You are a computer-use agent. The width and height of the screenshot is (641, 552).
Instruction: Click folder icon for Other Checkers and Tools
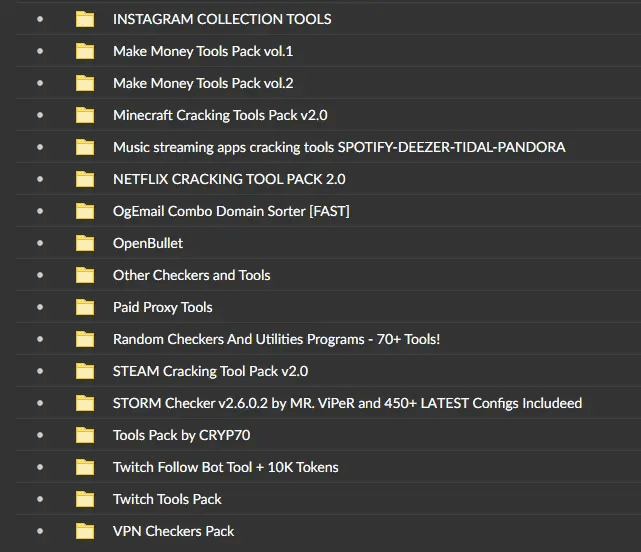pyautogui.click(x=85, y=275)
